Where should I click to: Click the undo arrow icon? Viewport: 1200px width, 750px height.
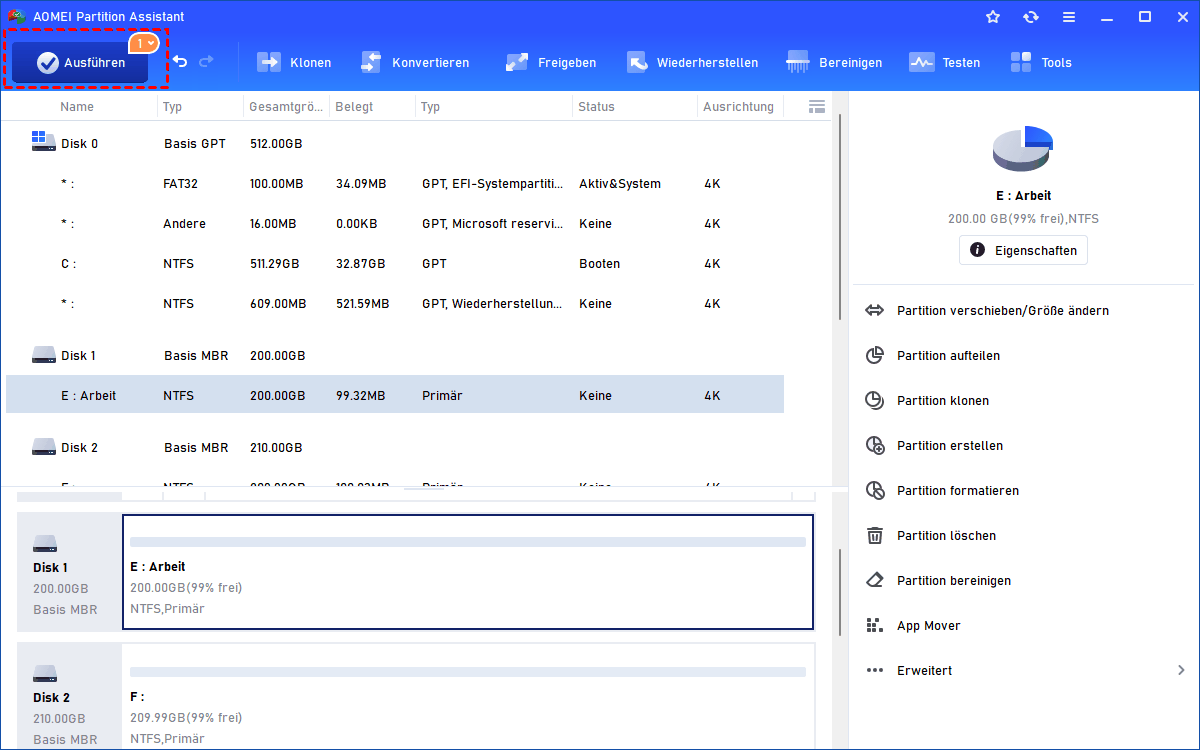(180, 62)
